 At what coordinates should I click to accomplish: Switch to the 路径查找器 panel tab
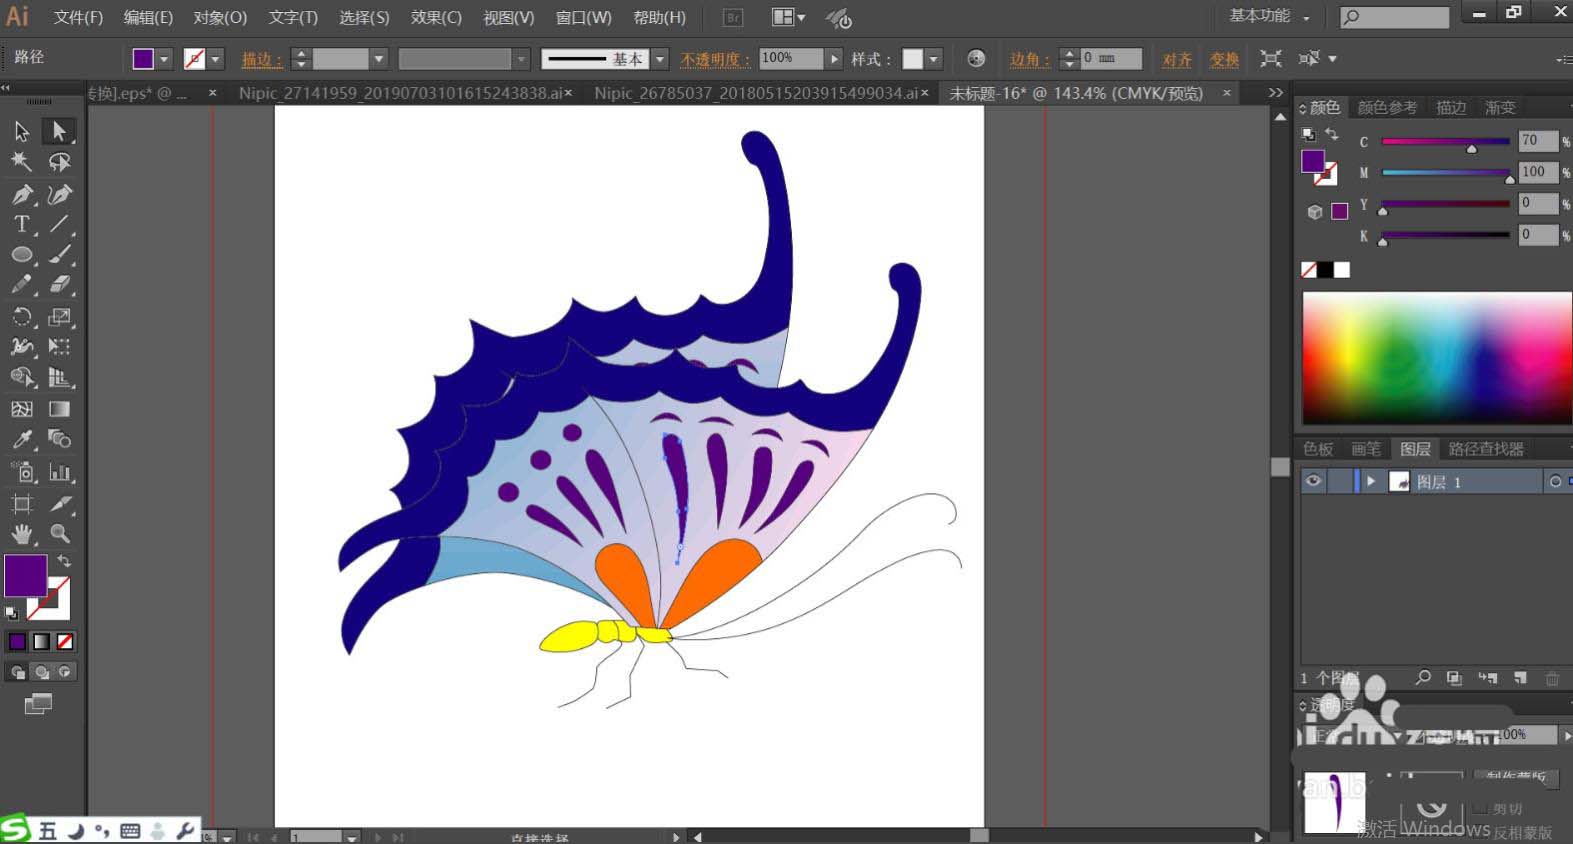coord(1485,449)
